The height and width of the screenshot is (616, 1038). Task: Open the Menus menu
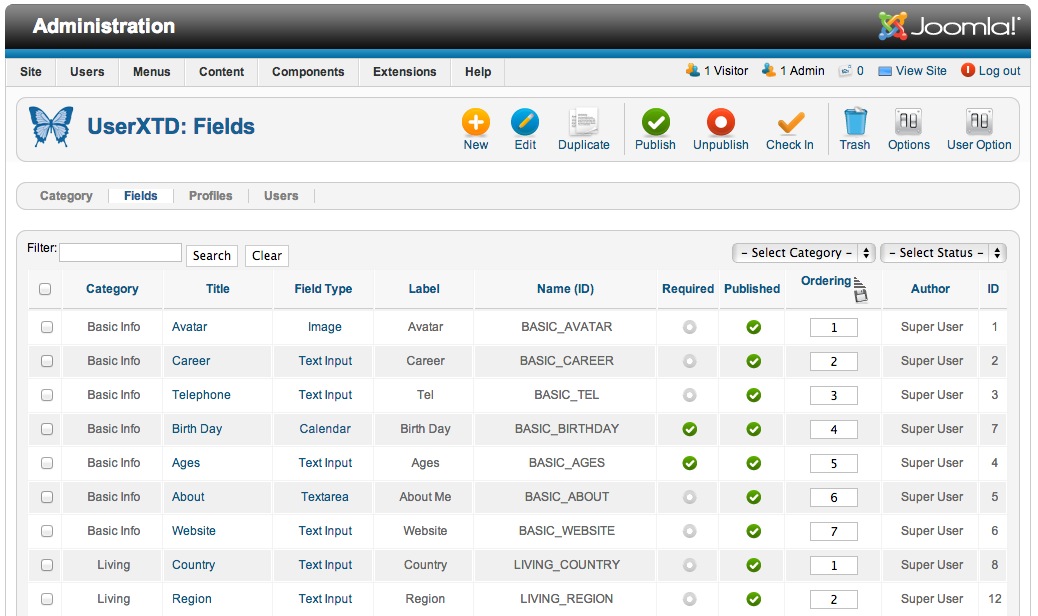tap(152, 71)
